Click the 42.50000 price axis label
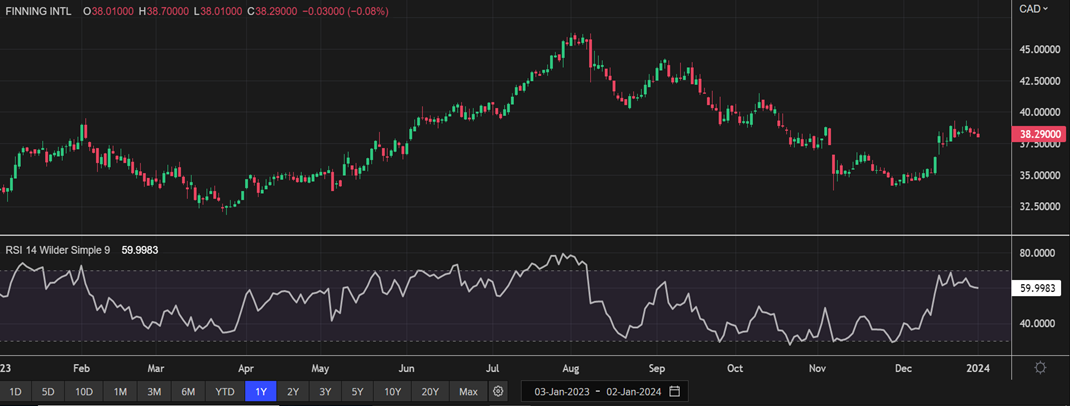The height and width of the screenshot is (406, 1070). [x=1039, y=81]
